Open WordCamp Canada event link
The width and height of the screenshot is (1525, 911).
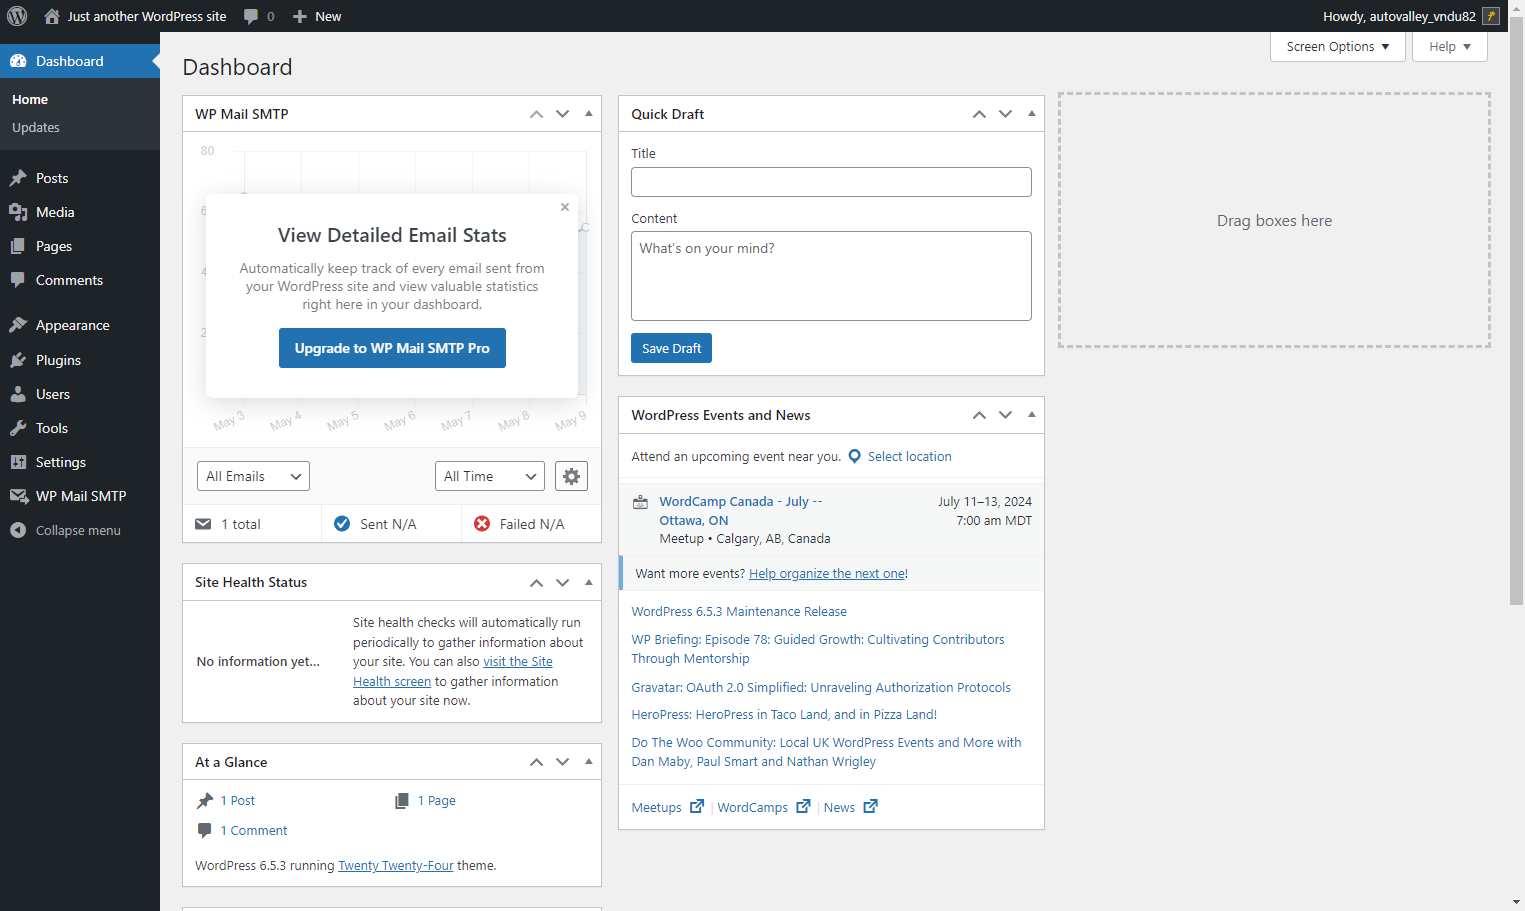tap(740, 510)
